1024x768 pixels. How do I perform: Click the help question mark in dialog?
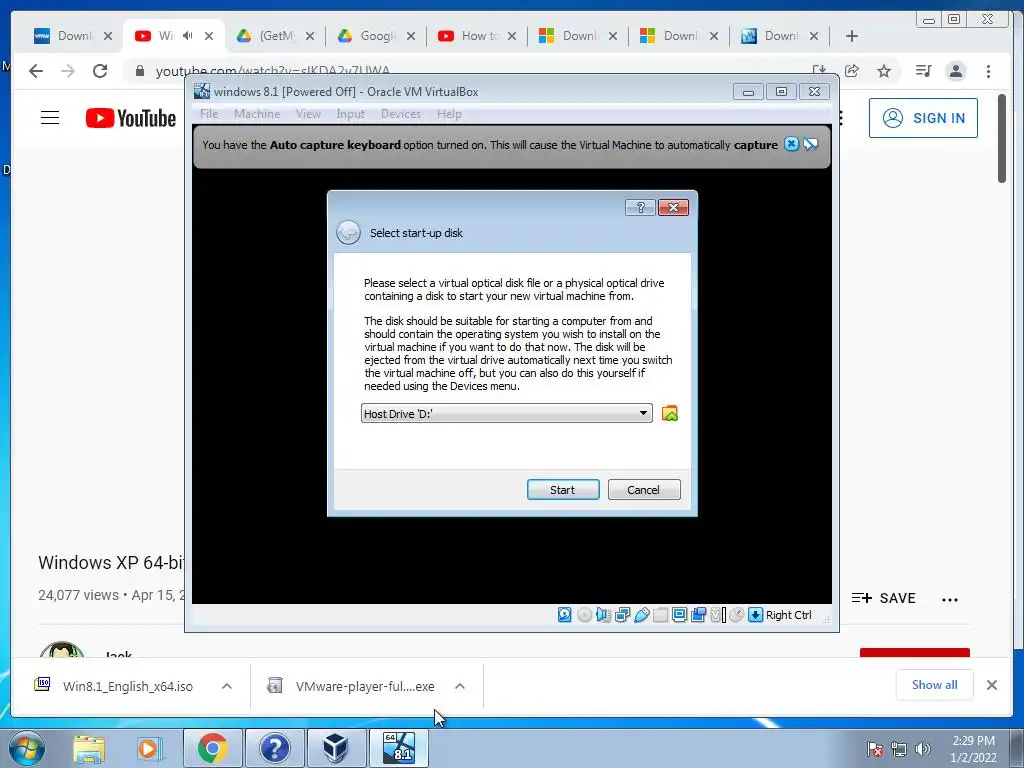640,208
